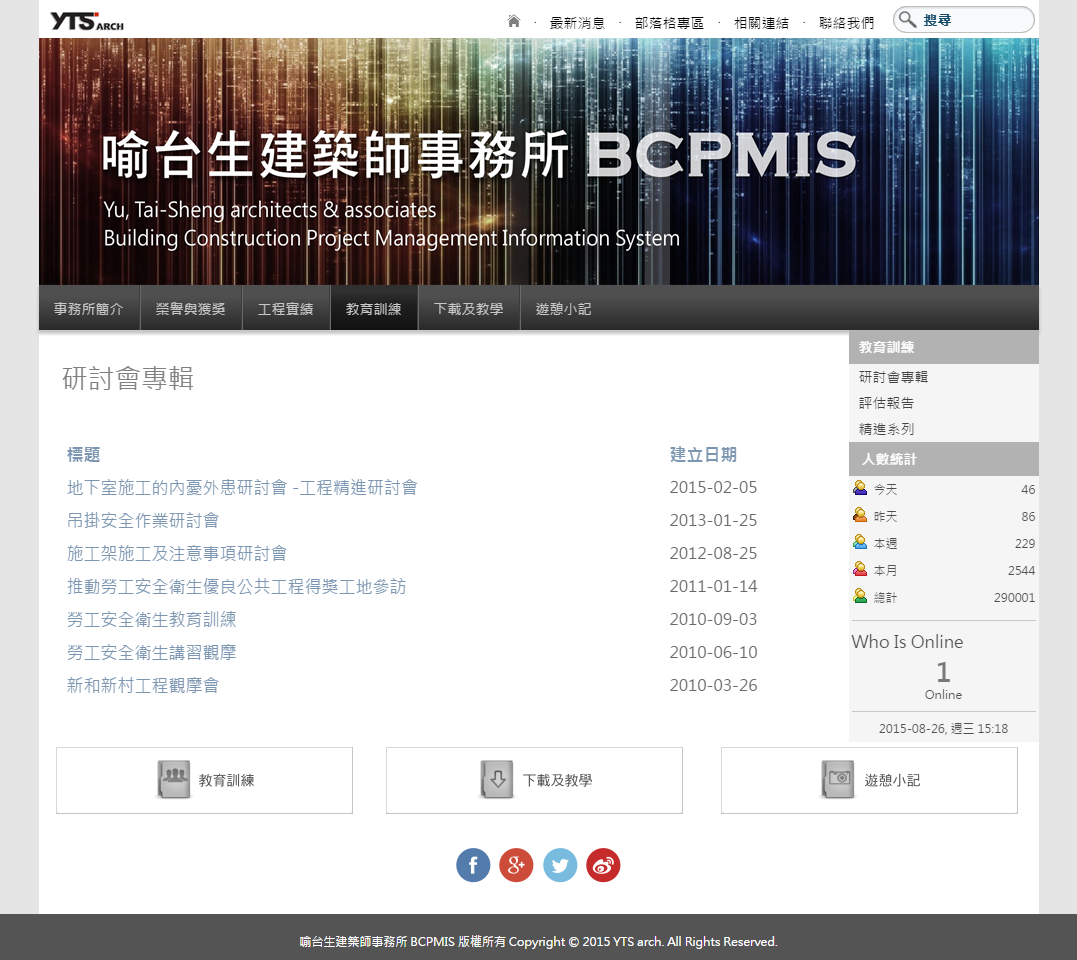Screen dimensions: 1077x960
Task: Click the 搜尋 search input field
Action: [973, 20]
